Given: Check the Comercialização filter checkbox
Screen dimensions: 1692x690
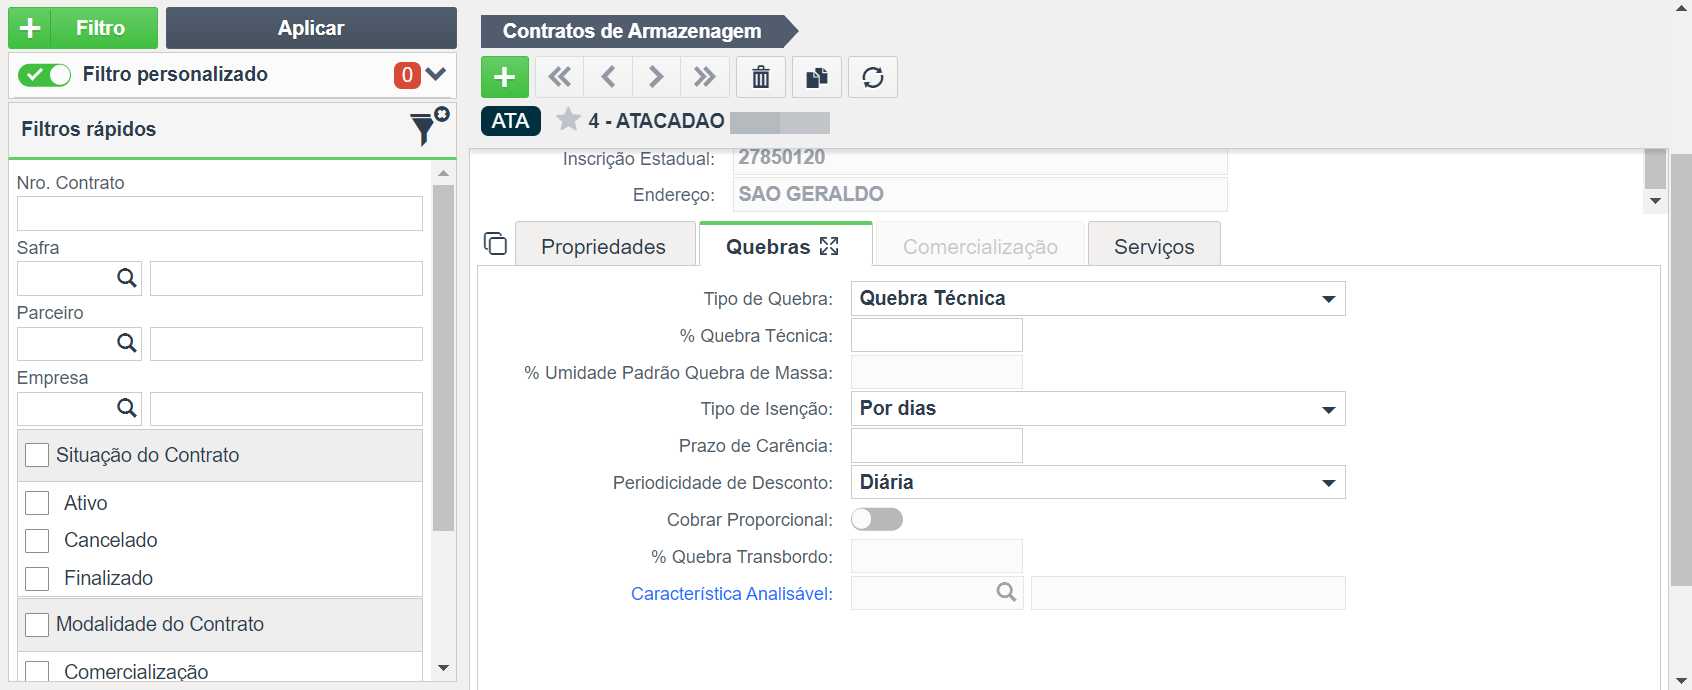Looking at the screenshot, I should point(37,672).
